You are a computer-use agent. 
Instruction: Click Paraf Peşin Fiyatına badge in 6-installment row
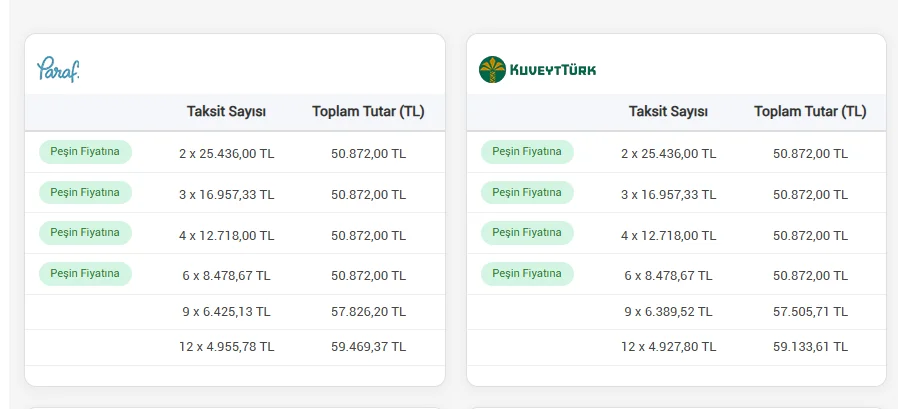85,274
